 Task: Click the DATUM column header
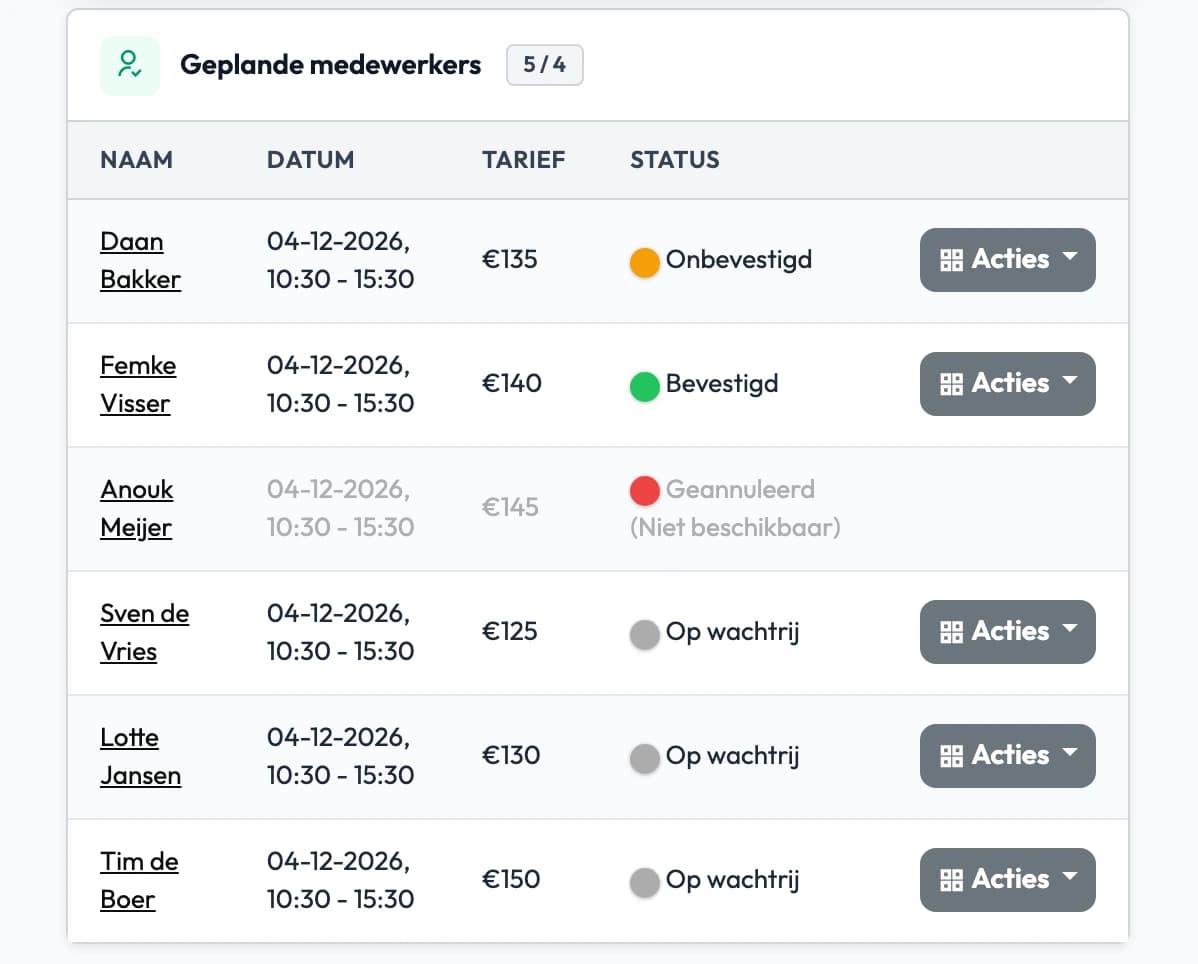pos(310,160)
